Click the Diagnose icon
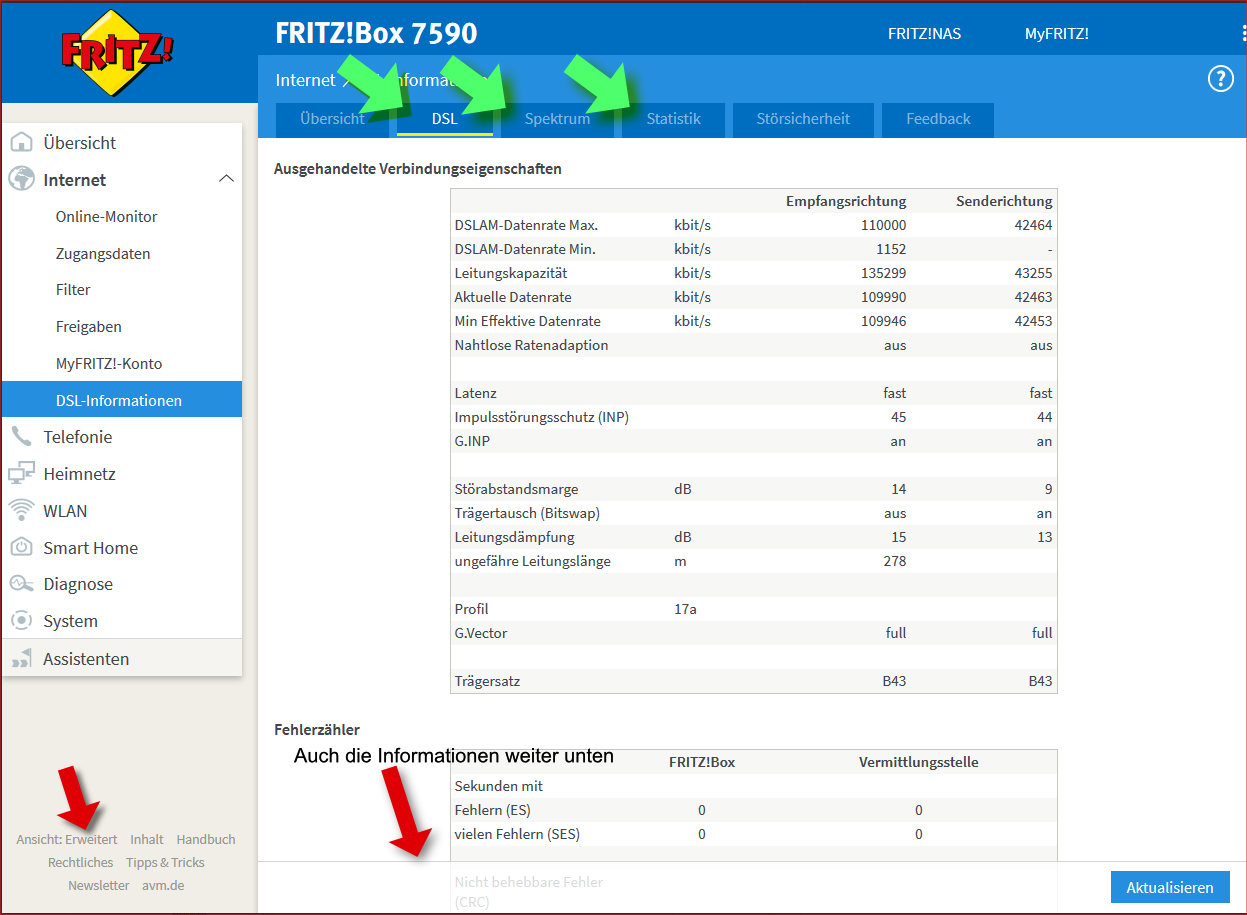Screen dimensions: 1247x915 coord(21,584)
